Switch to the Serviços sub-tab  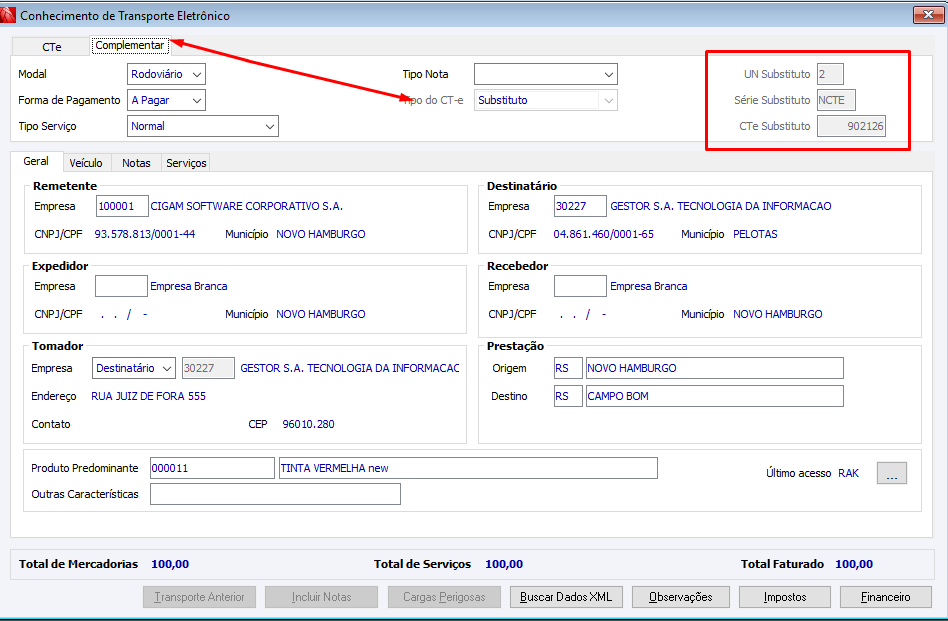(x=186, y=163)
